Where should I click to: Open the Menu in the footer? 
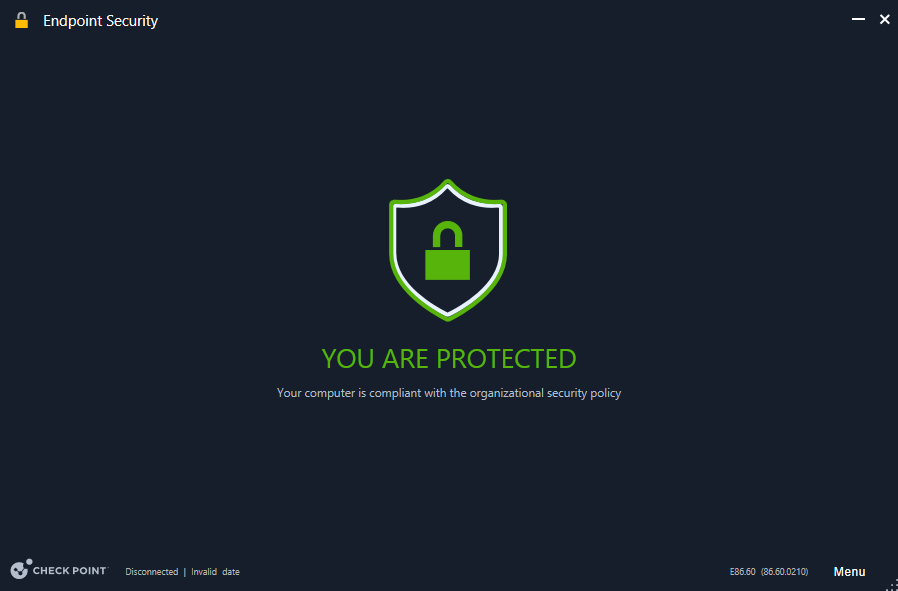coord(849,572)
